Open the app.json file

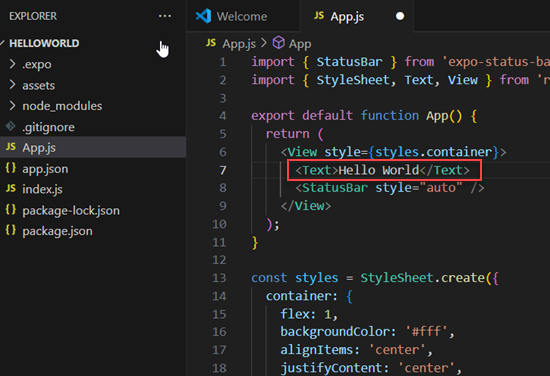45,169
